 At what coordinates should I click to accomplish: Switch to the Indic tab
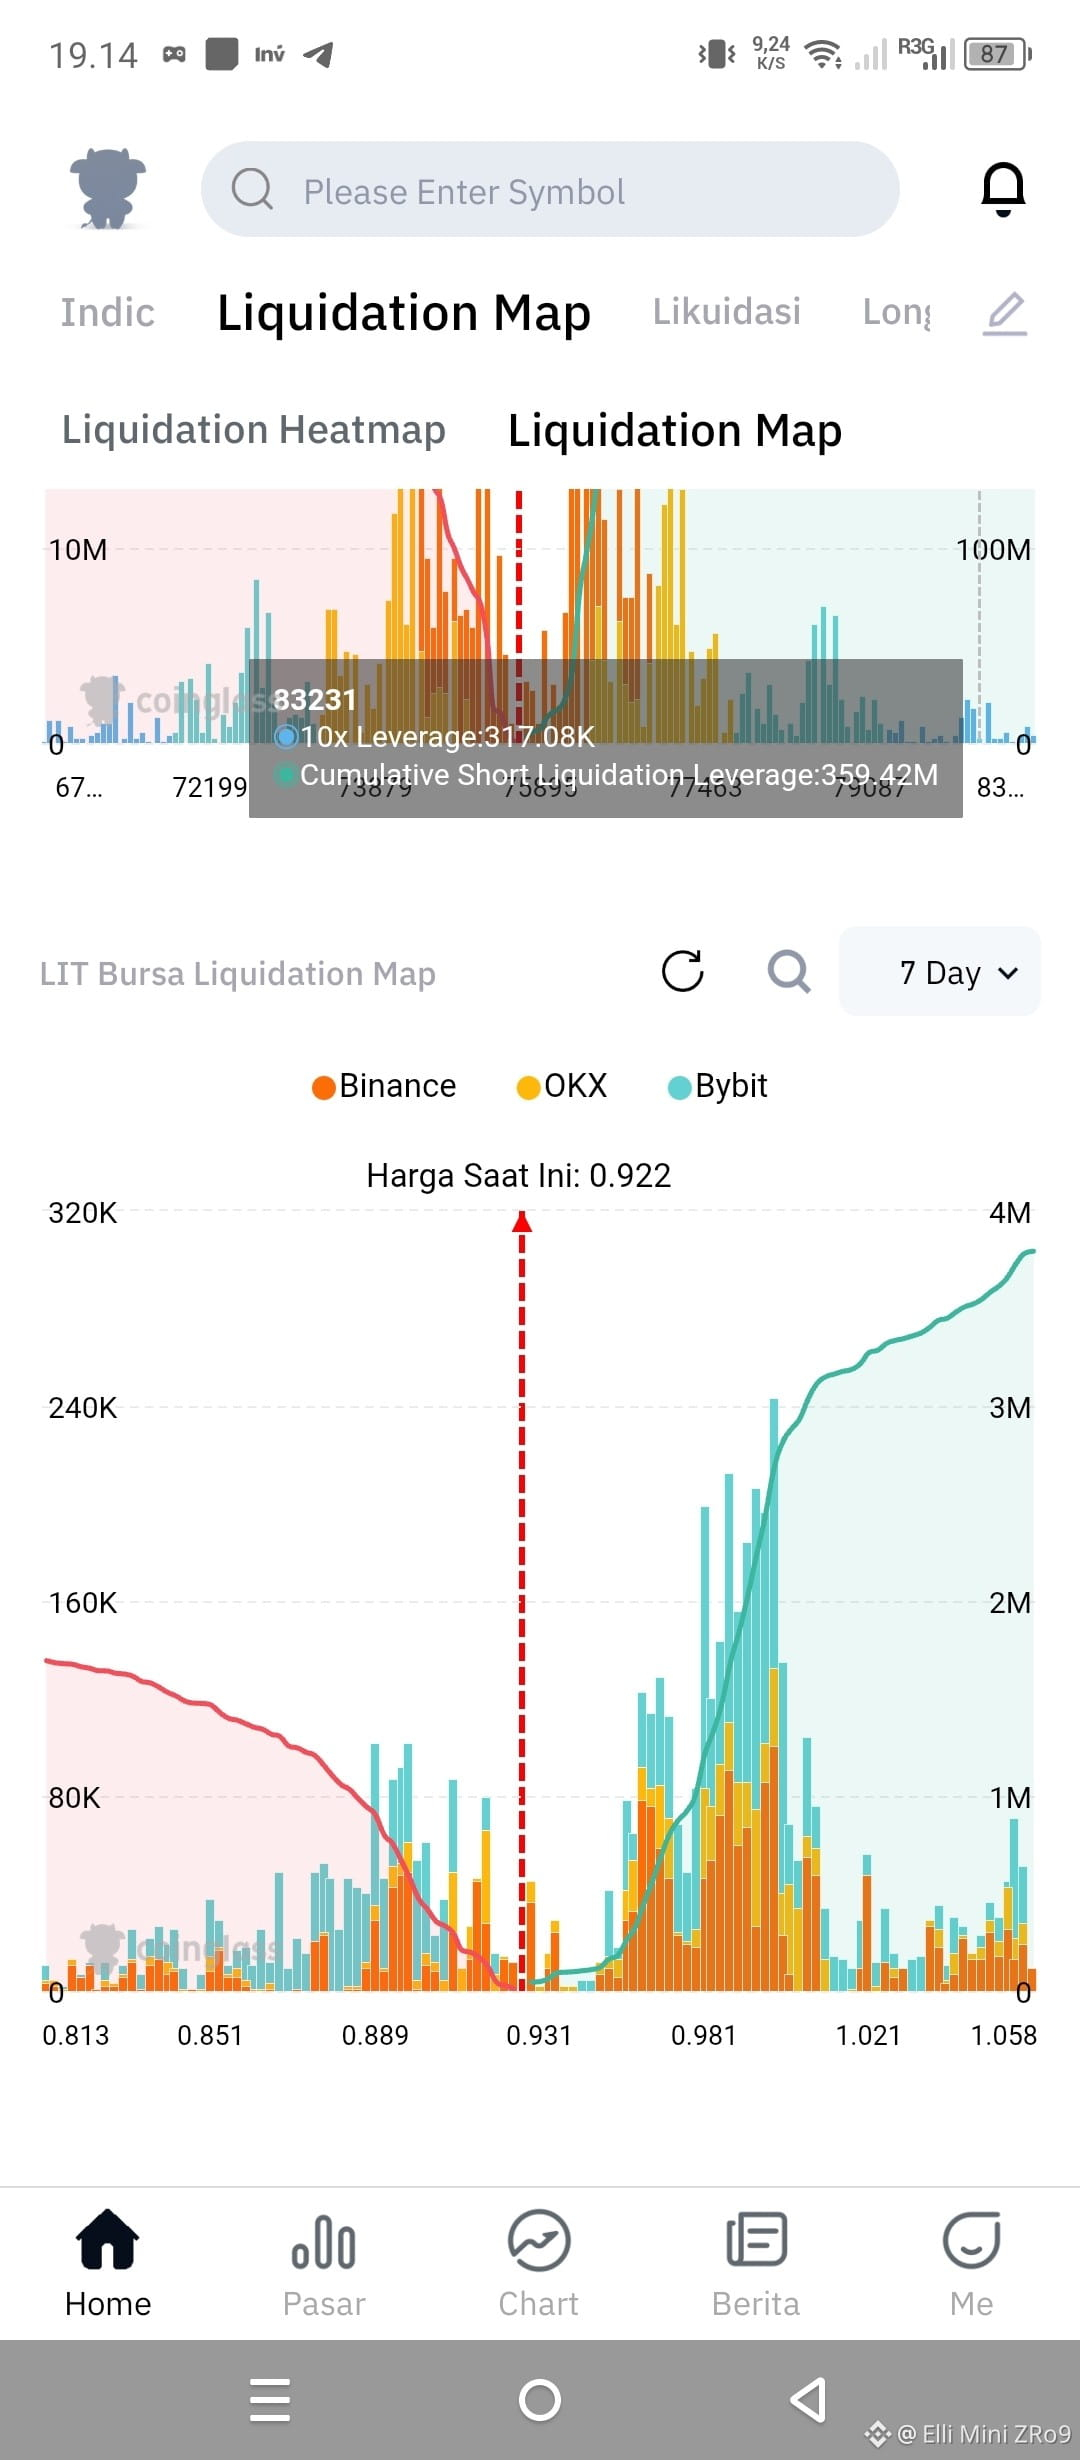pos(108,312)
